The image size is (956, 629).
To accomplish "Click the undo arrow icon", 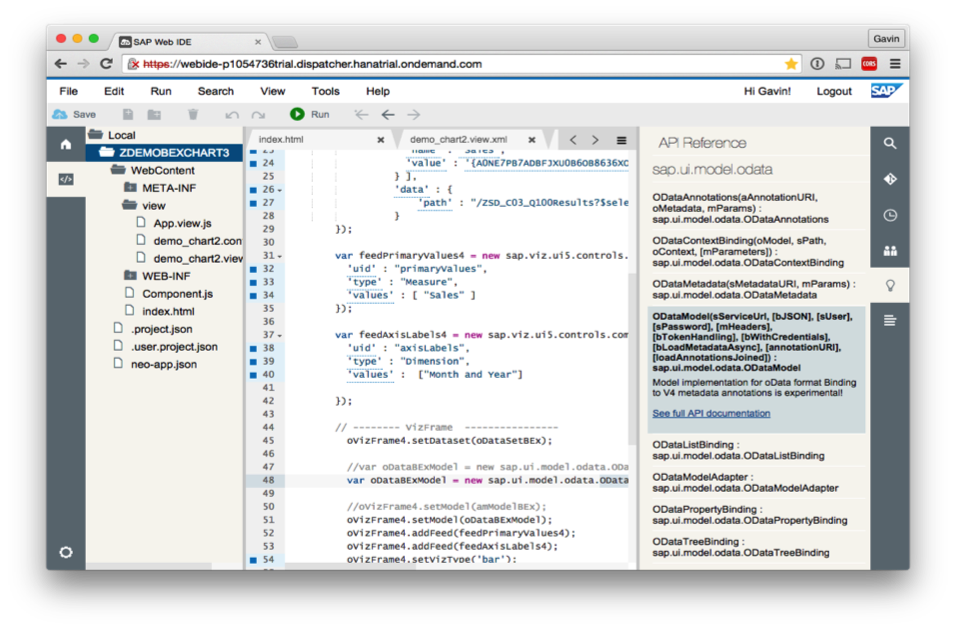I will [232, 115].
